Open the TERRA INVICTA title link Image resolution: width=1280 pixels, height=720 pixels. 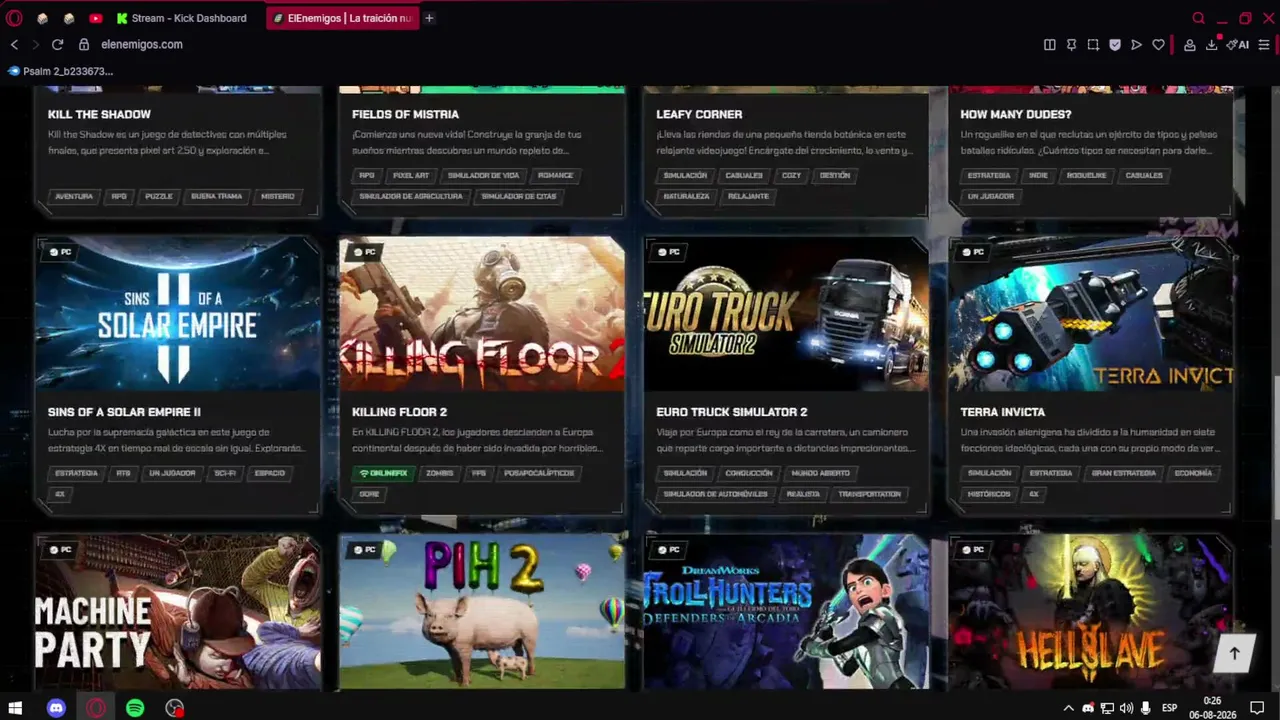pyautogui.click(x=1002, y=412)
